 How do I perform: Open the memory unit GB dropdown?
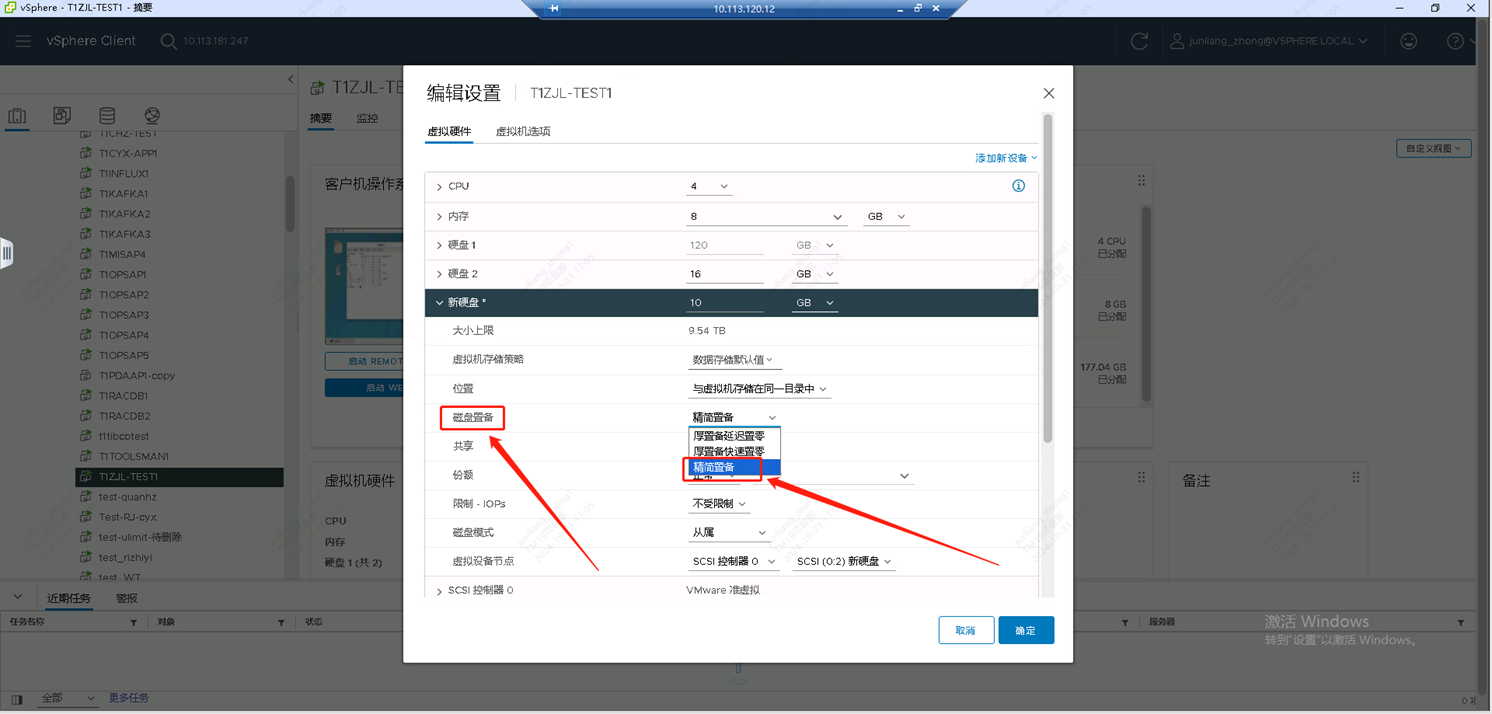tap(886, 217)
